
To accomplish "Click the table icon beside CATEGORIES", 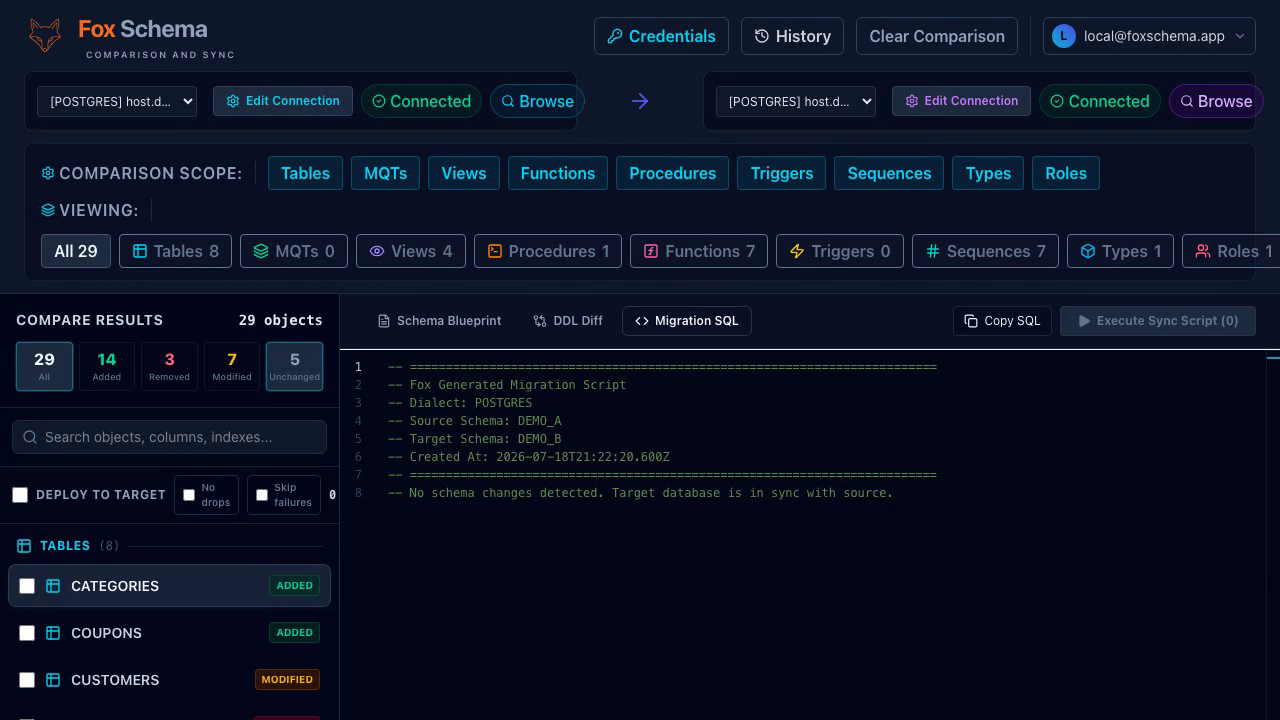I will coord(53,586).
